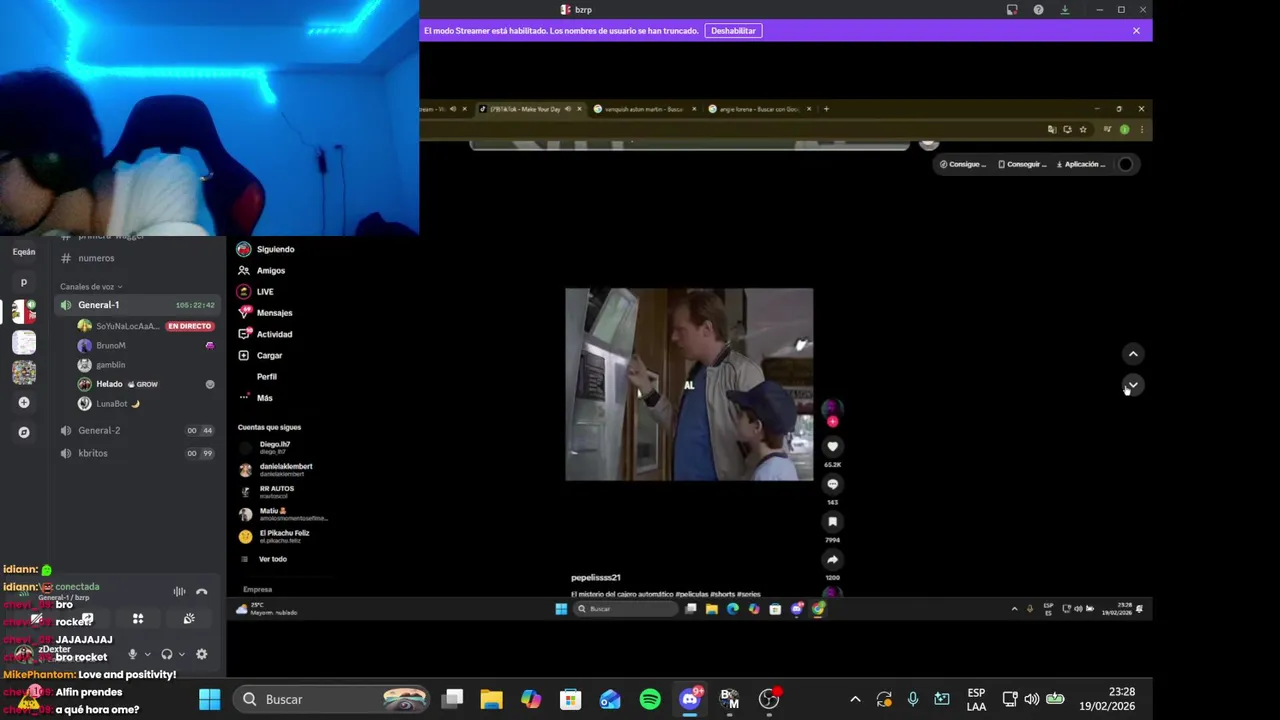Bookmark the TikTok video with the save icon

pyautogui.click(x=832, y=522)
